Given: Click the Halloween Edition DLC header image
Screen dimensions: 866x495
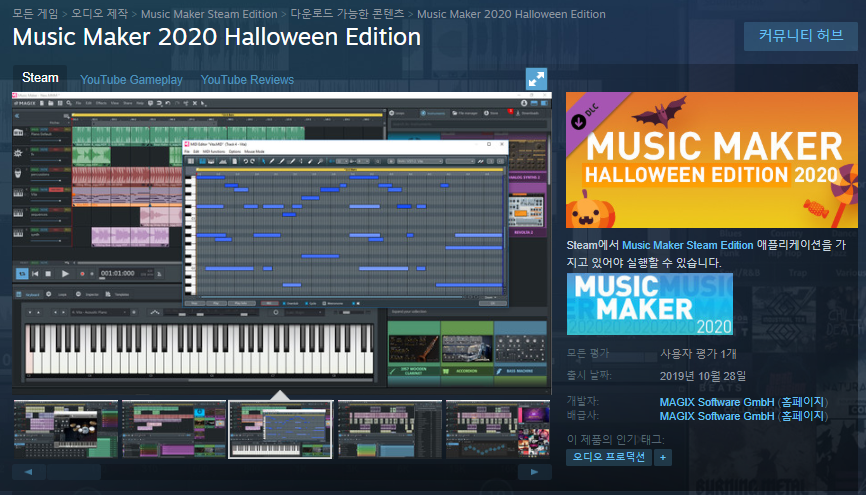Looking at the screenshot, I should tap(711, 160).
